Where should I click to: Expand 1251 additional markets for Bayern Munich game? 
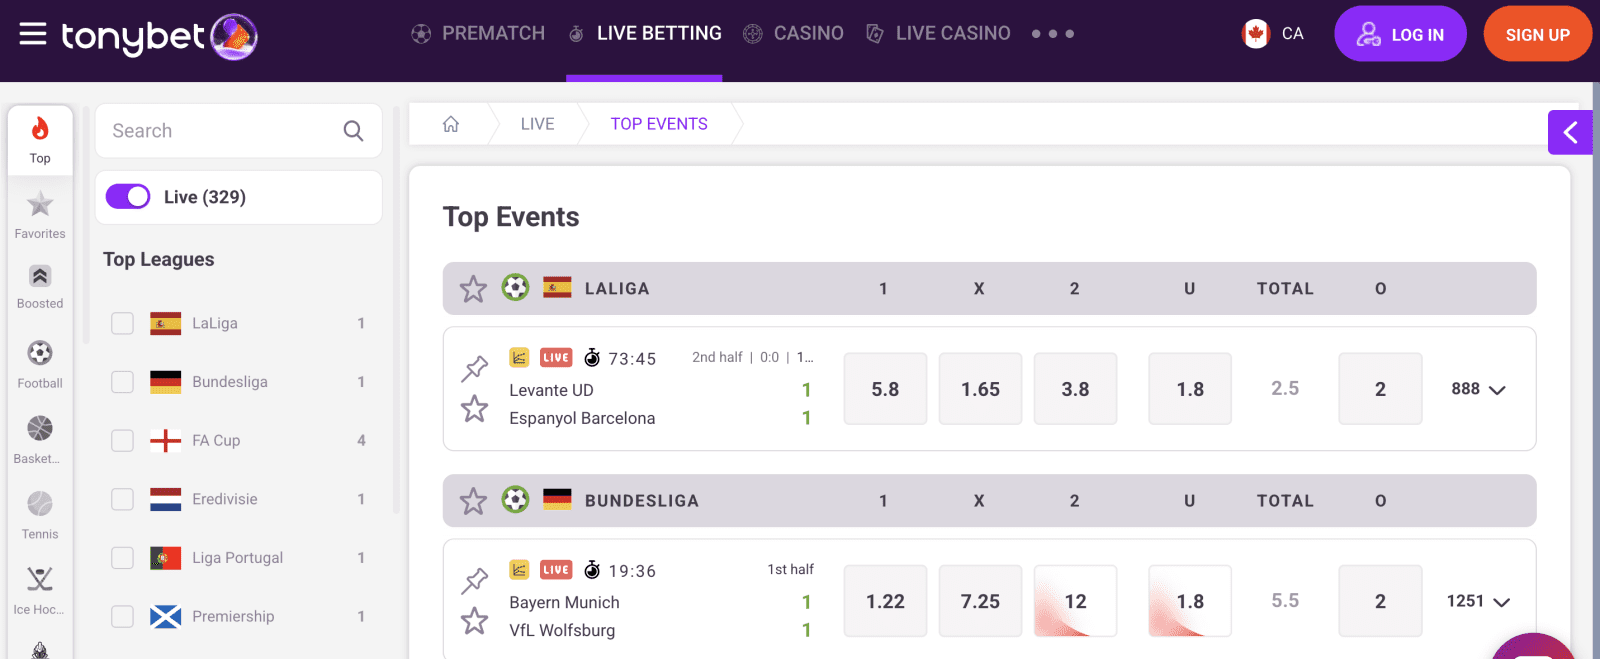(x=1480, y=601)
